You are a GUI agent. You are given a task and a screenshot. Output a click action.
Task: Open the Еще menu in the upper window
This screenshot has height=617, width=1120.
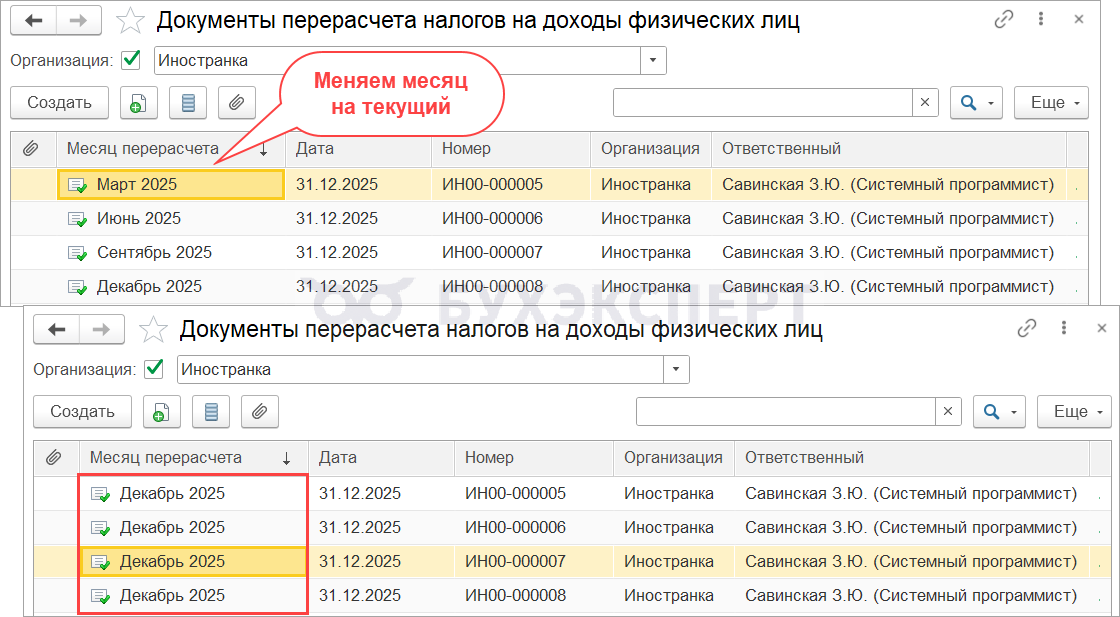[1051, 102]
